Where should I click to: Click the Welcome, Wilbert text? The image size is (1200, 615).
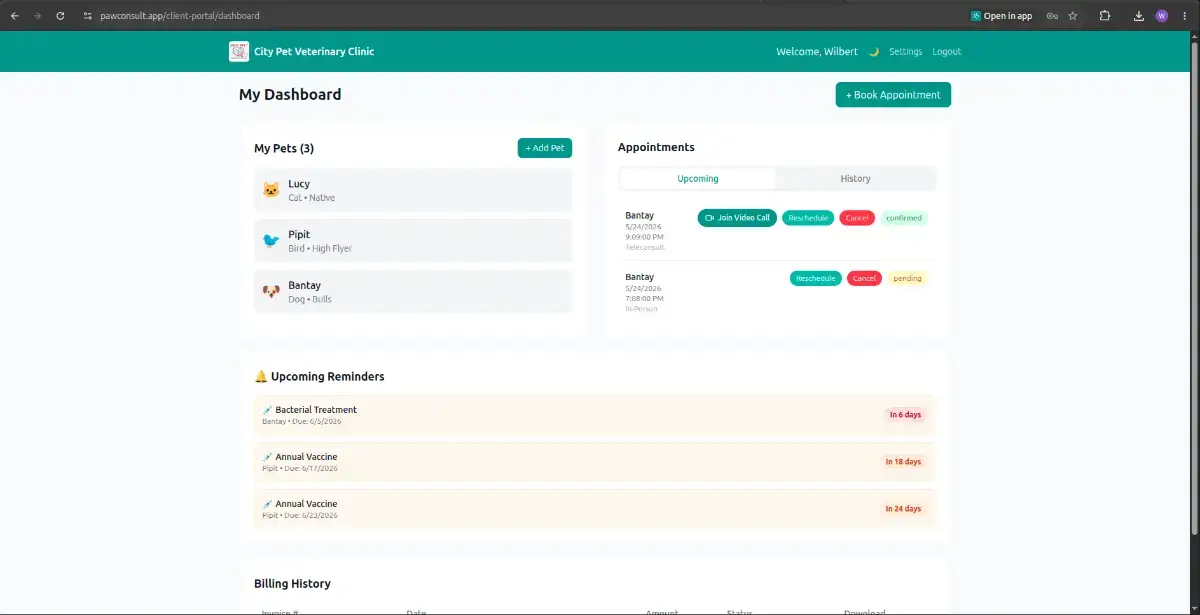(817, 52)
